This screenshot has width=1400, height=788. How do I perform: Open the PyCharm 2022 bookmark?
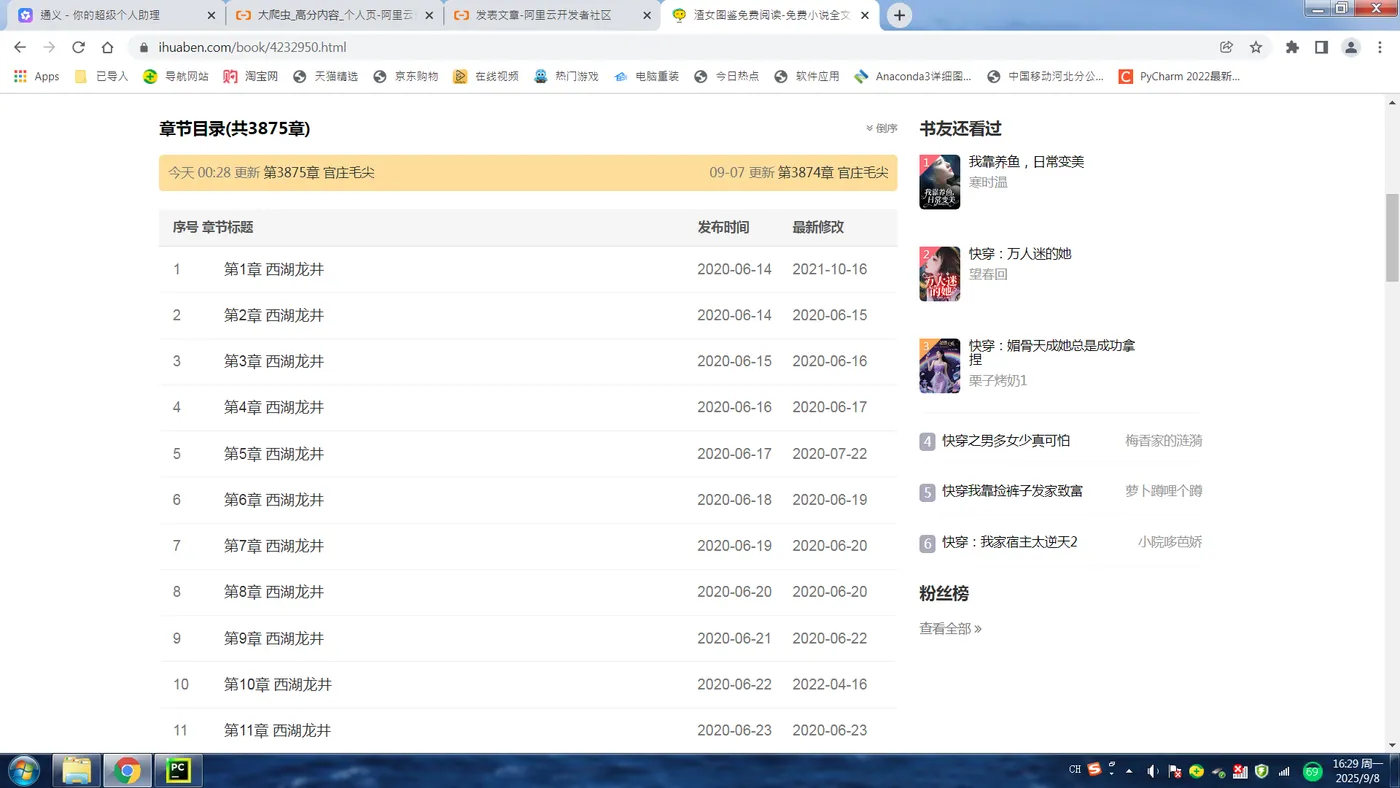point(1179,76)
